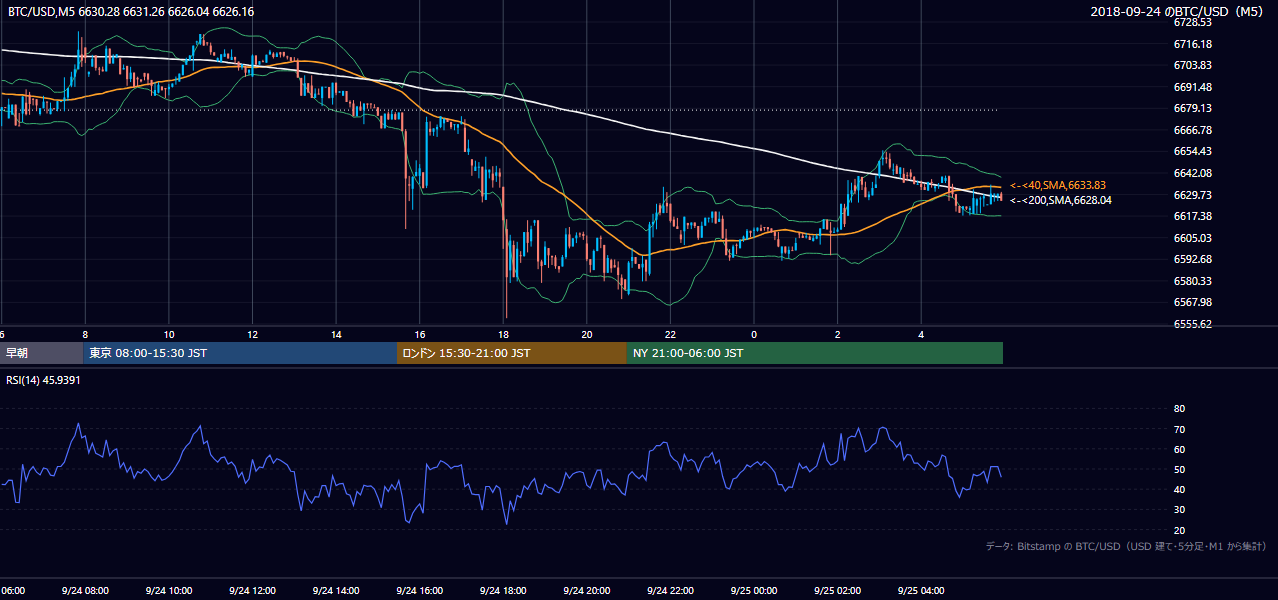Click the Bitstamp data source note
The height and width of the screenshot is (600, 1278).
[x=1126, y=546]
